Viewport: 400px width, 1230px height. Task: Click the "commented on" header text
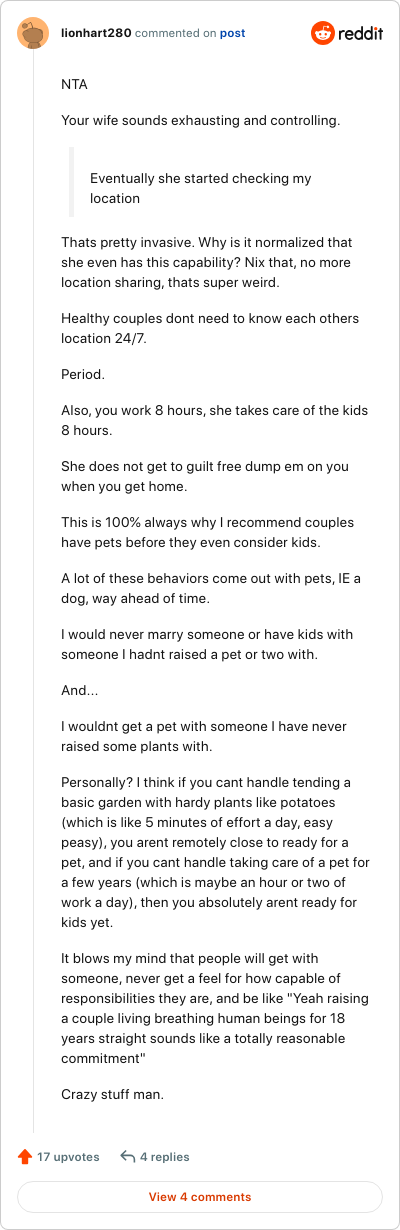coord(174,33)
